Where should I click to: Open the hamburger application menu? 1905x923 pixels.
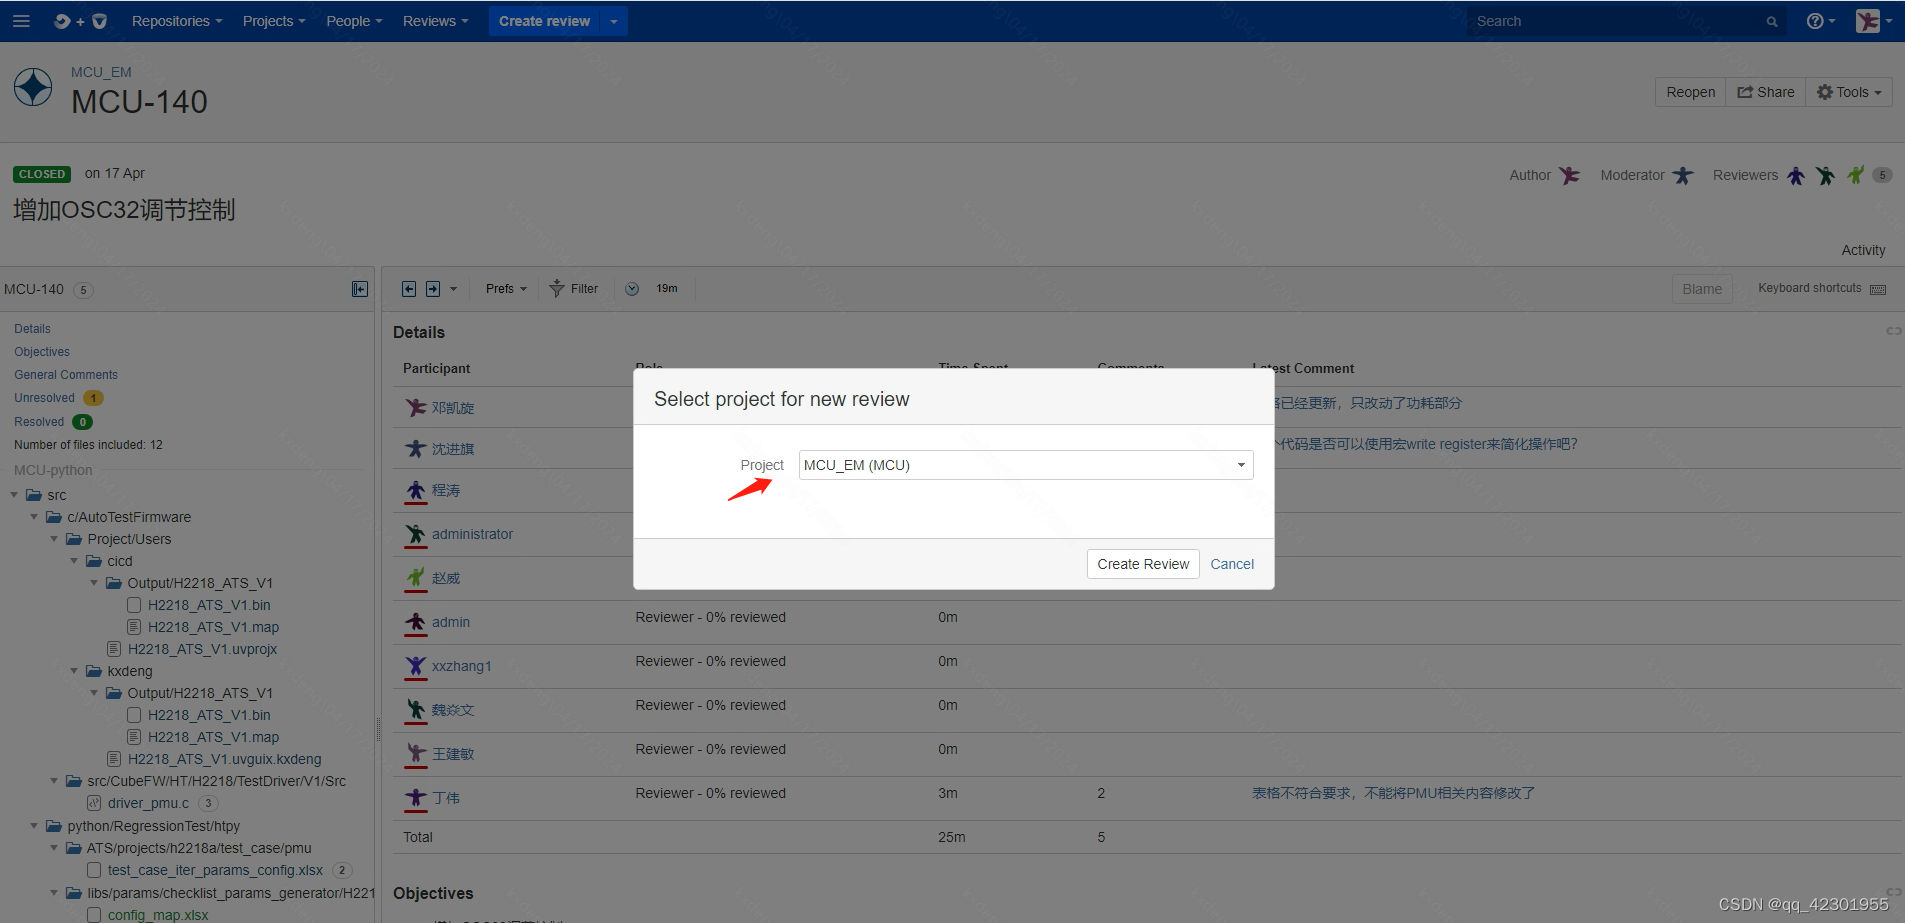[21, 21]
